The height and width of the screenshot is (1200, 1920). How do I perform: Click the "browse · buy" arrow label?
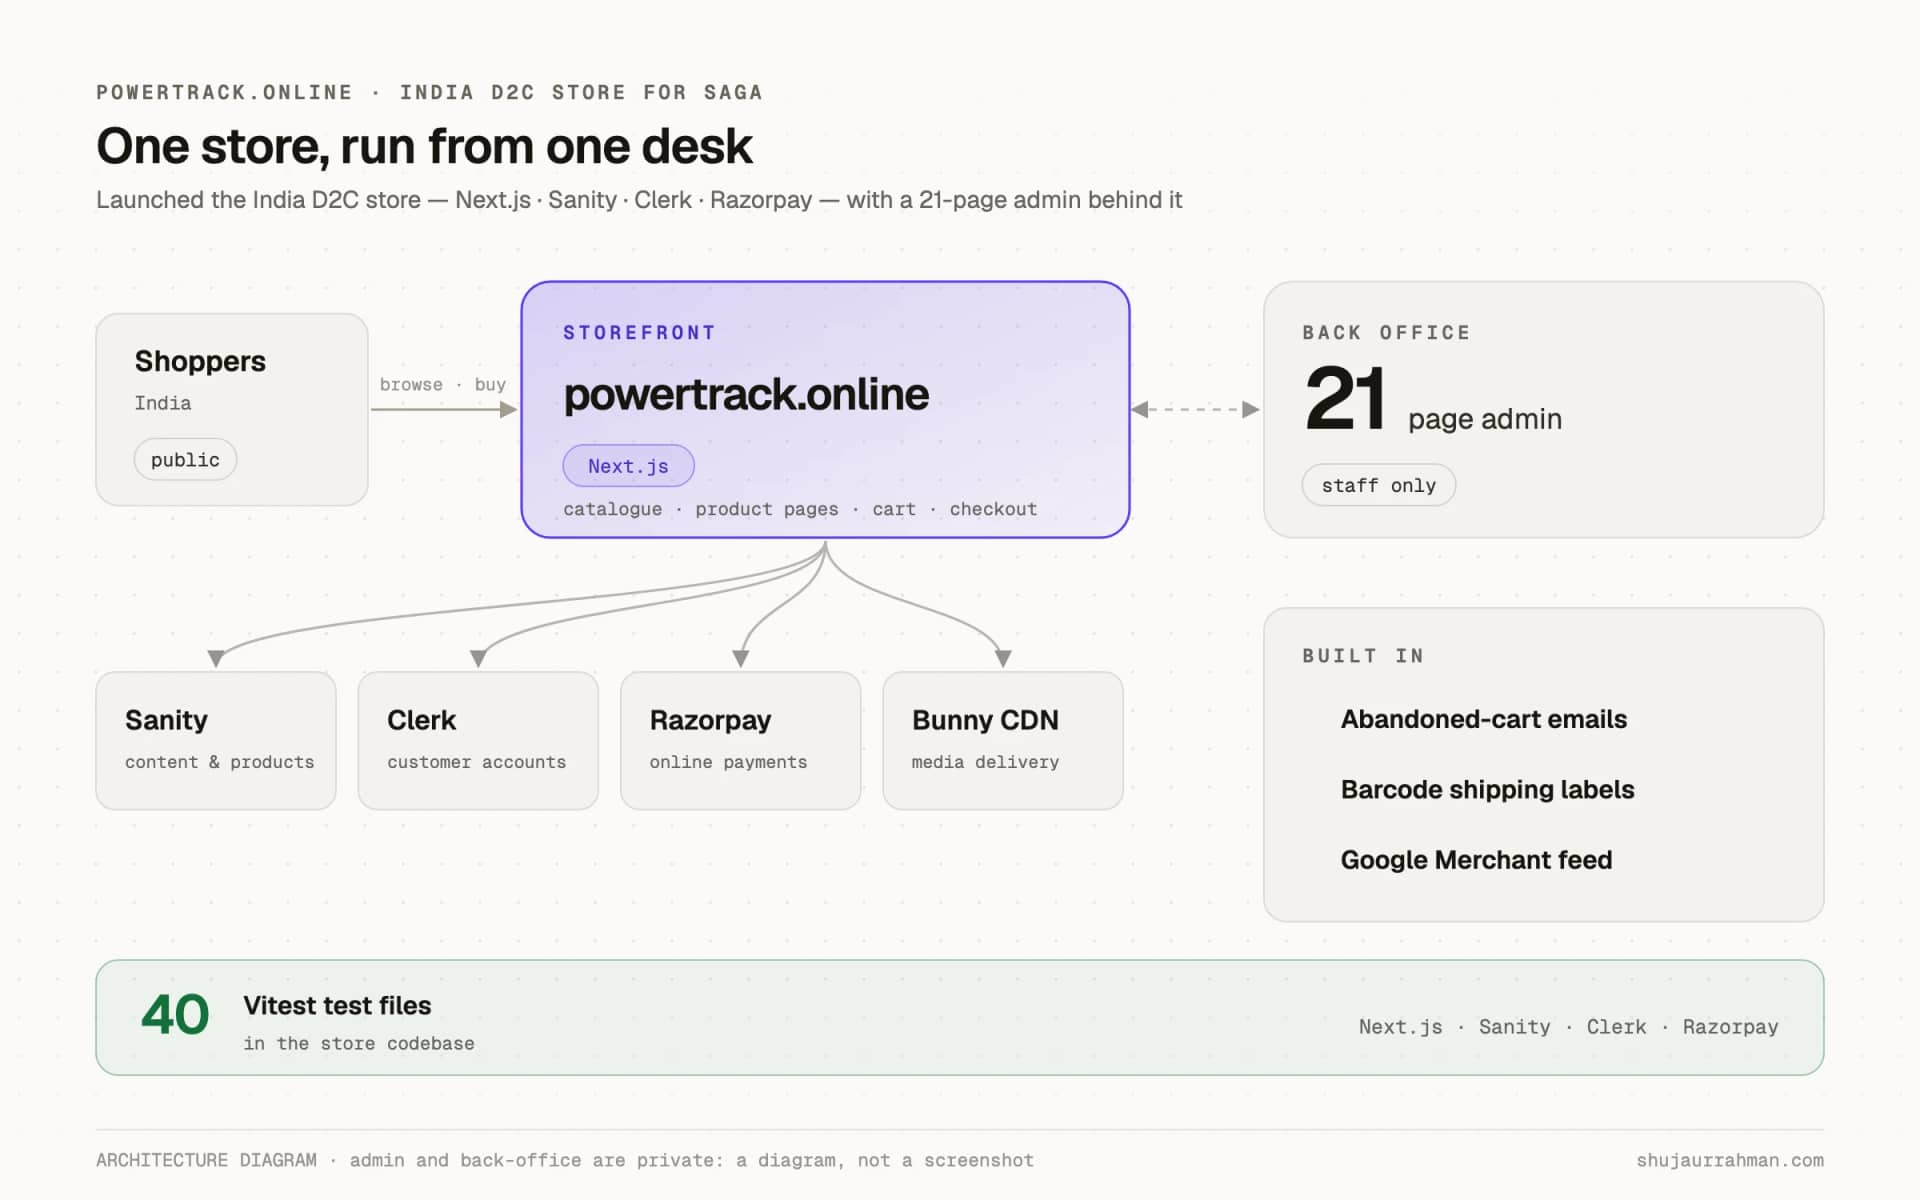point(442,385)
